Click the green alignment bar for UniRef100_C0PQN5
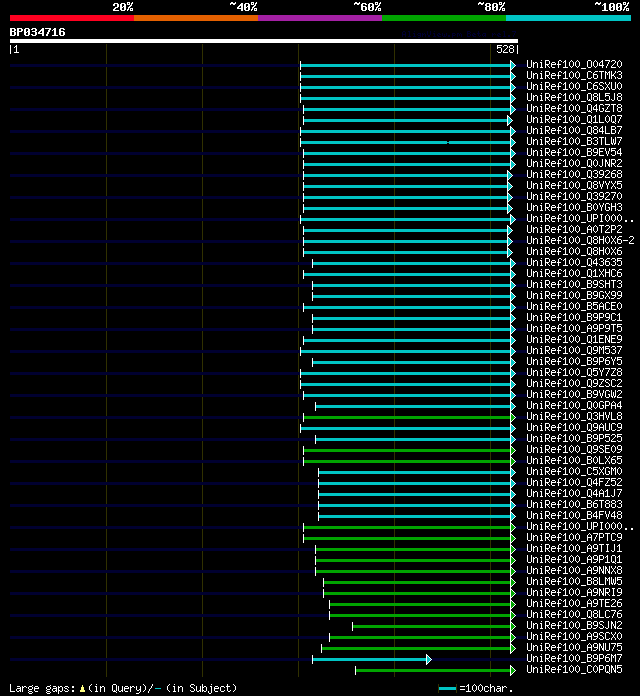 tap(435, 670)
